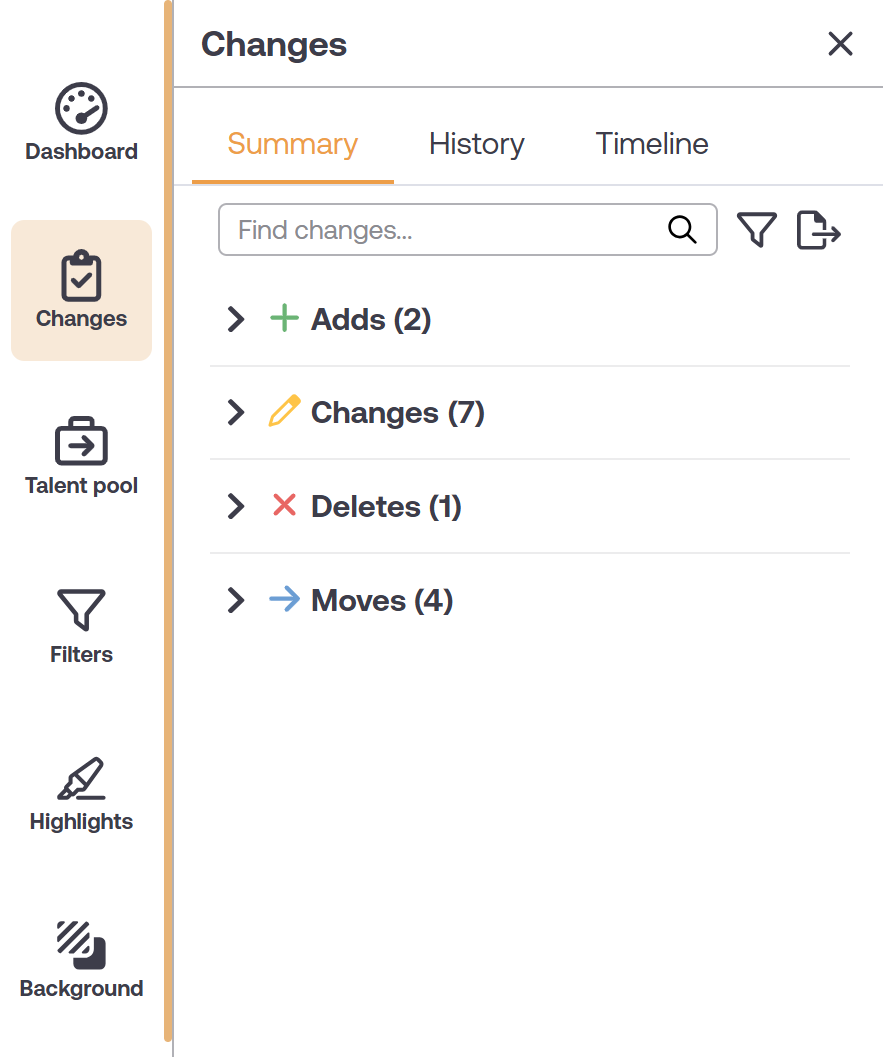Switch to the Timeline tab

652,144
